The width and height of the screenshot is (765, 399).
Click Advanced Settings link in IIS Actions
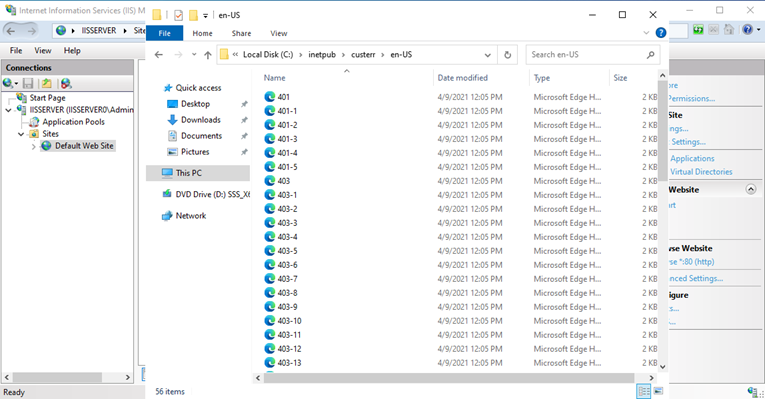(x=696, y=279)
